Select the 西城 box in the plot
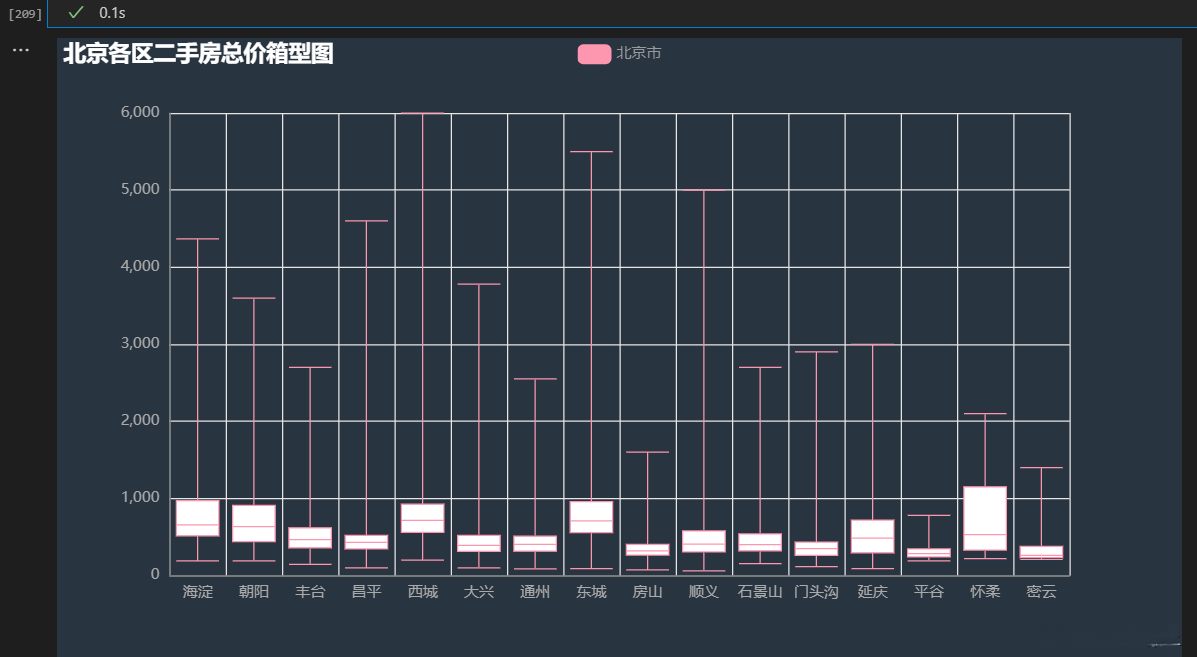1197x657 pixels. [423, 518]
